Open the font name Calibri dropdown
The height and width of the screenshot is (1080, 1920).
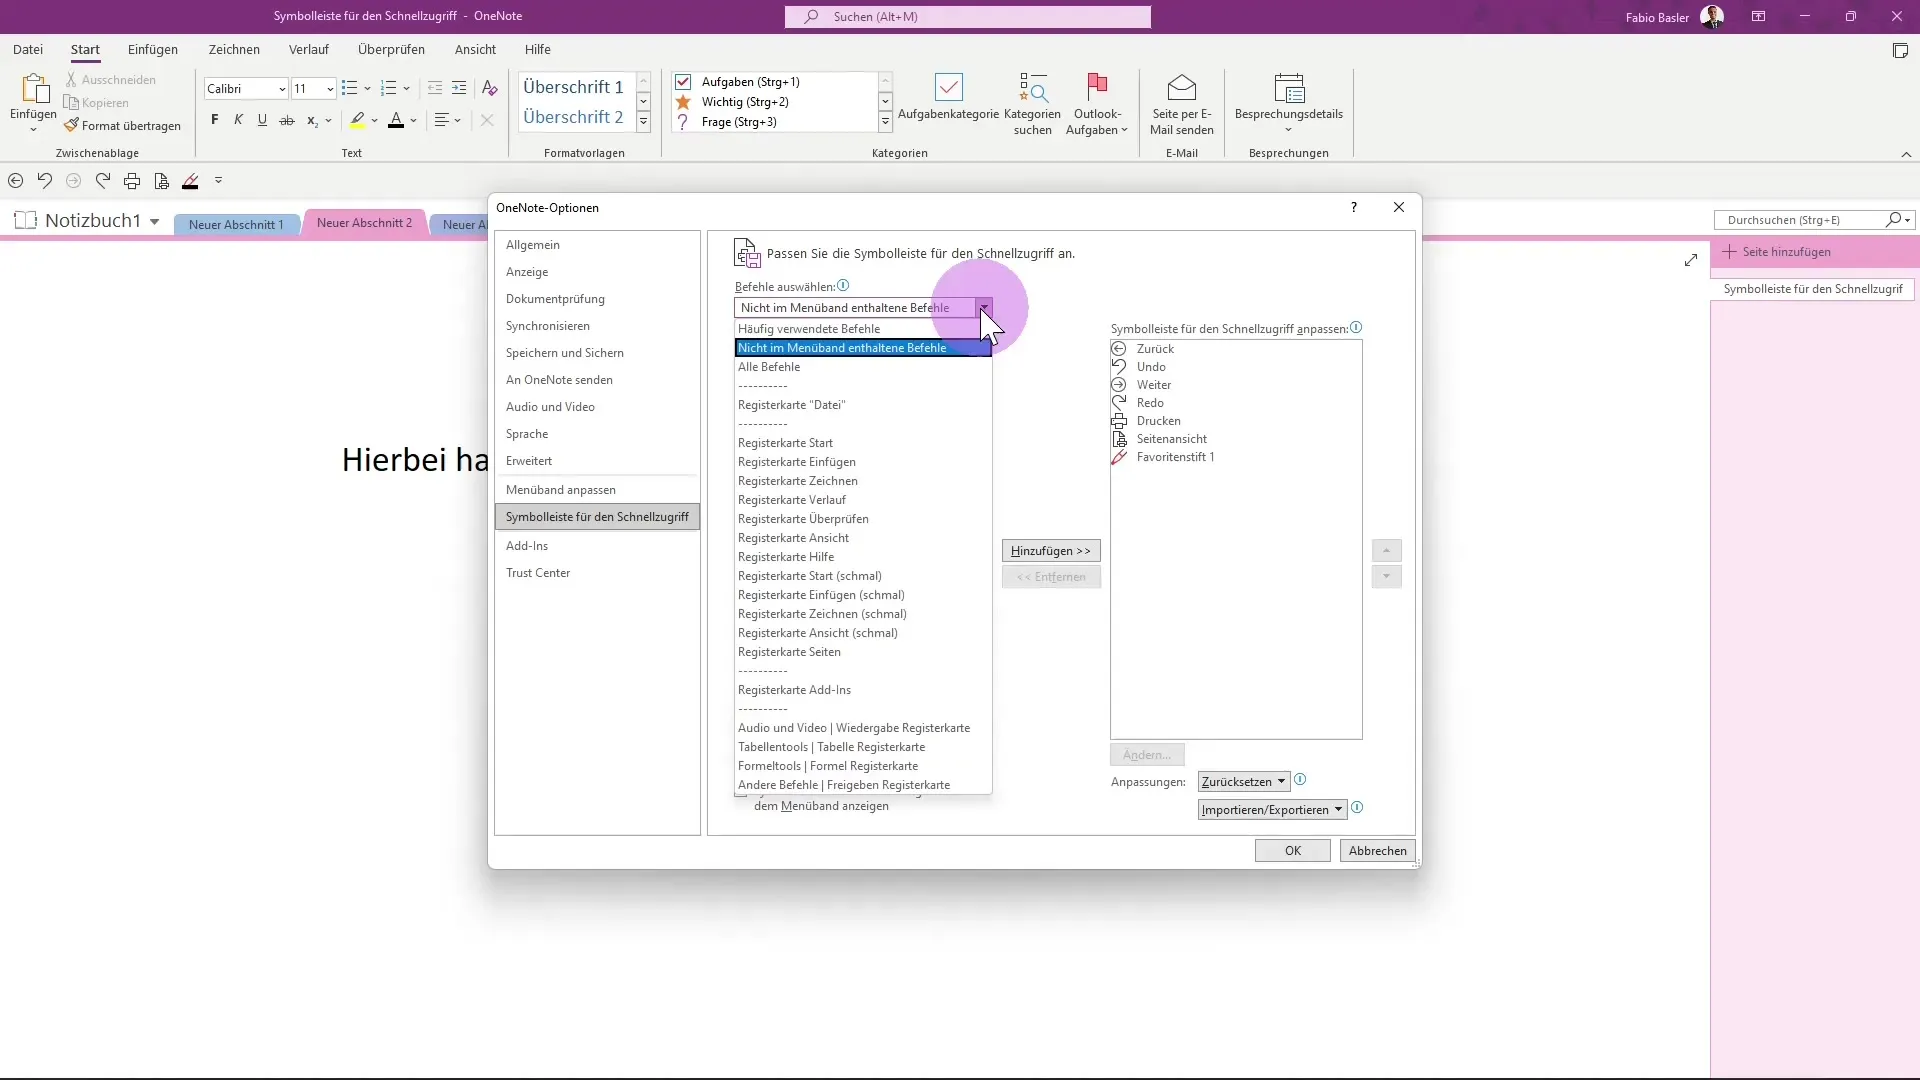[x=282, y=89]
